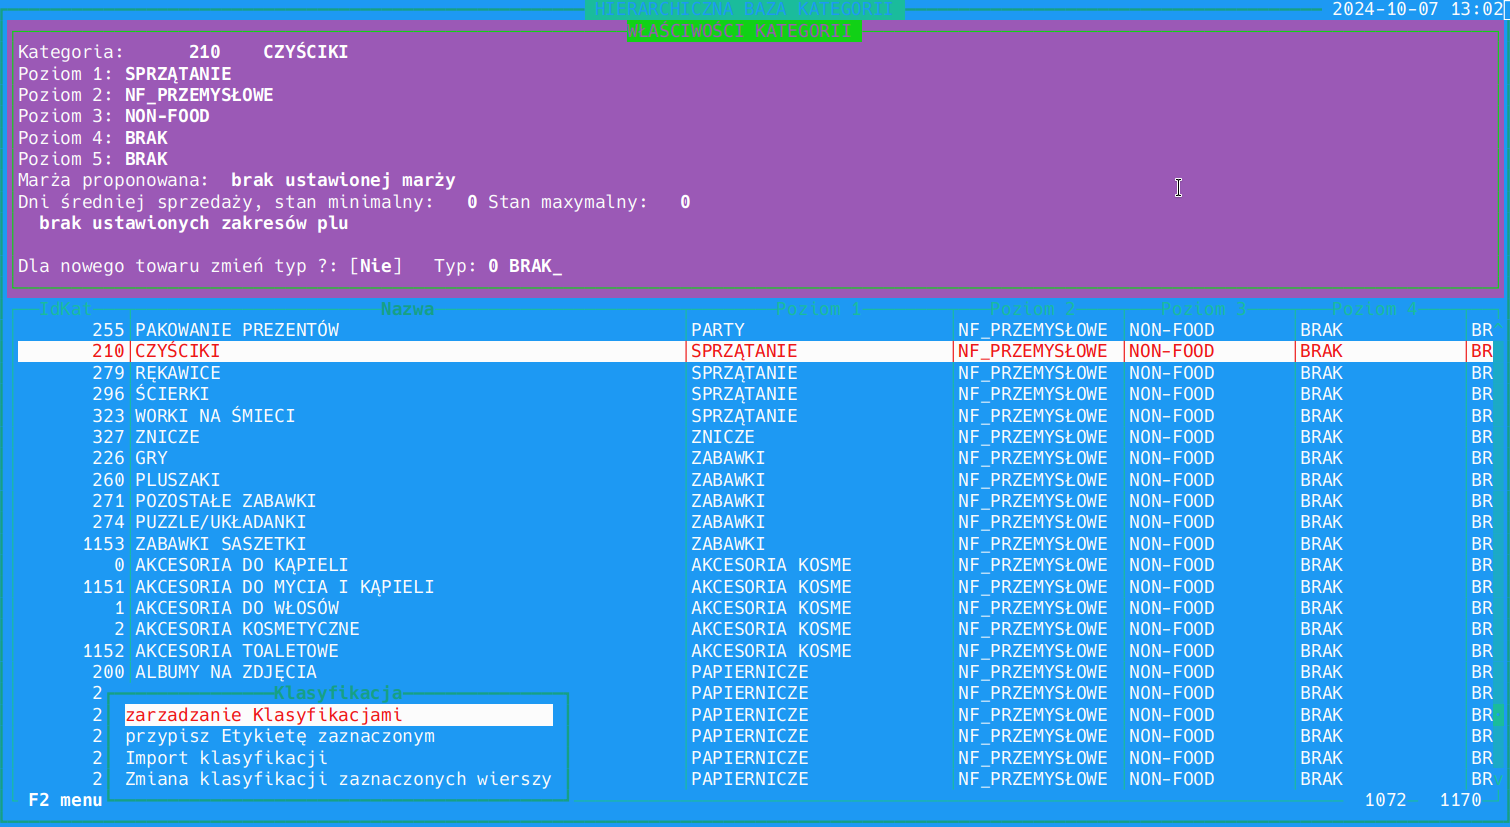Click the 'Typ: 0 BRAK' input field

point(498,266)
